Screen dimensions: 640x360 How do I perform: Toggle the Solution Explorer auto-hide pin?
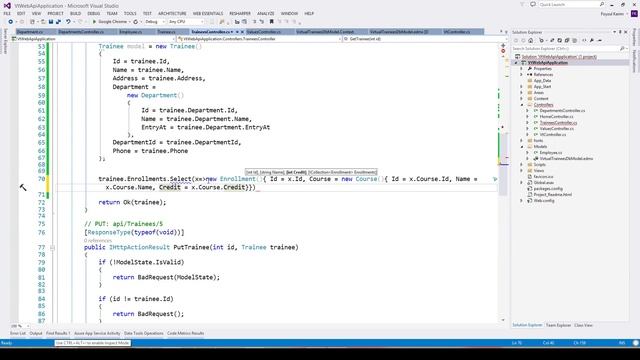620,32
